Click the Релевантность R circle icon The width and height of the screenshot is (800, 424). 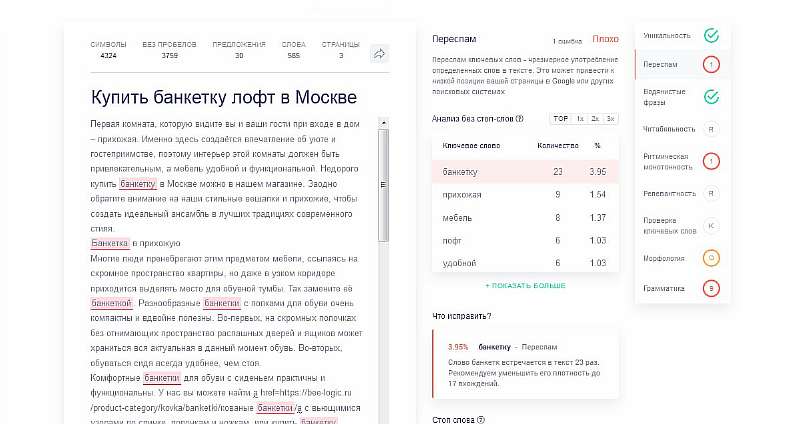711,193
